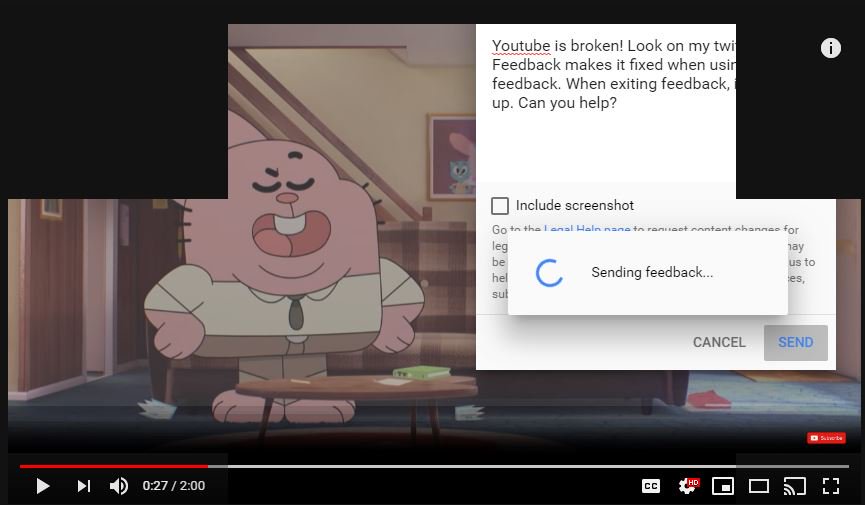The image size is (865, 505).
Task: Send the feedback
Action: point(795,343)
